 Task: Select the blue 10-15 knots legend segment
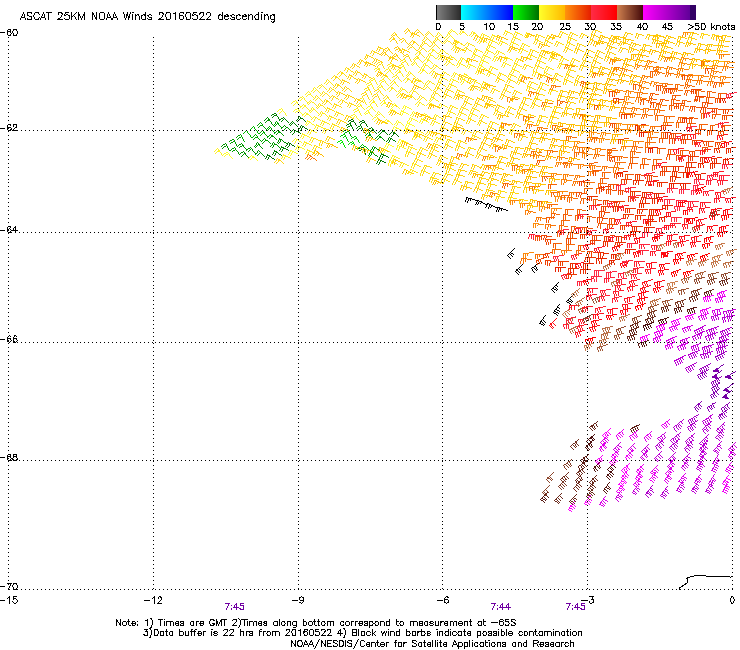[500, 12]
